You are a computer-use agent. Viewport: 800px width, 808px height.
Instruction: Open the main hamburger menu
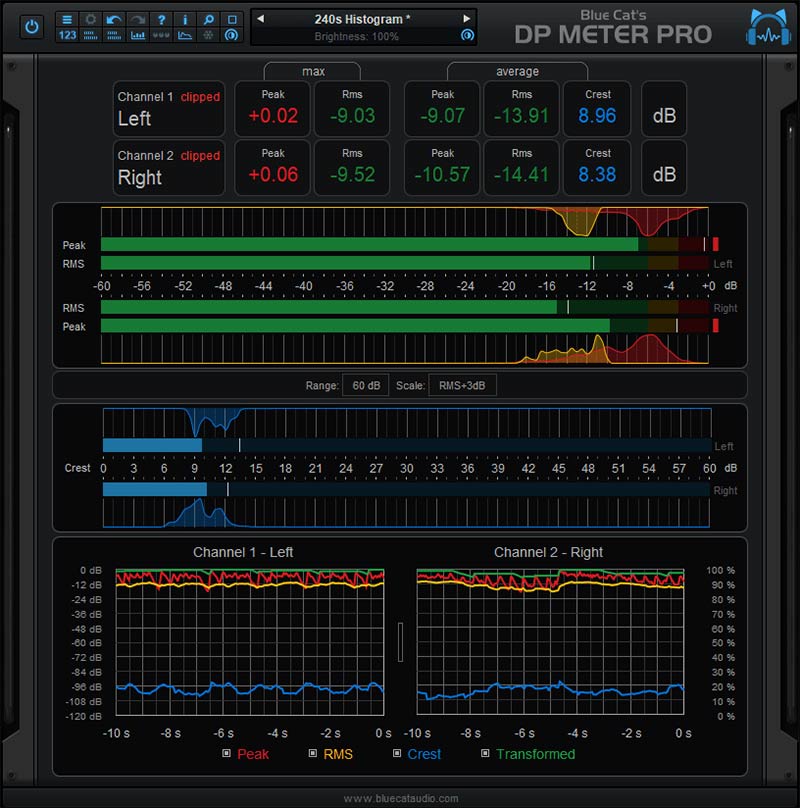[x=66, y=19]
